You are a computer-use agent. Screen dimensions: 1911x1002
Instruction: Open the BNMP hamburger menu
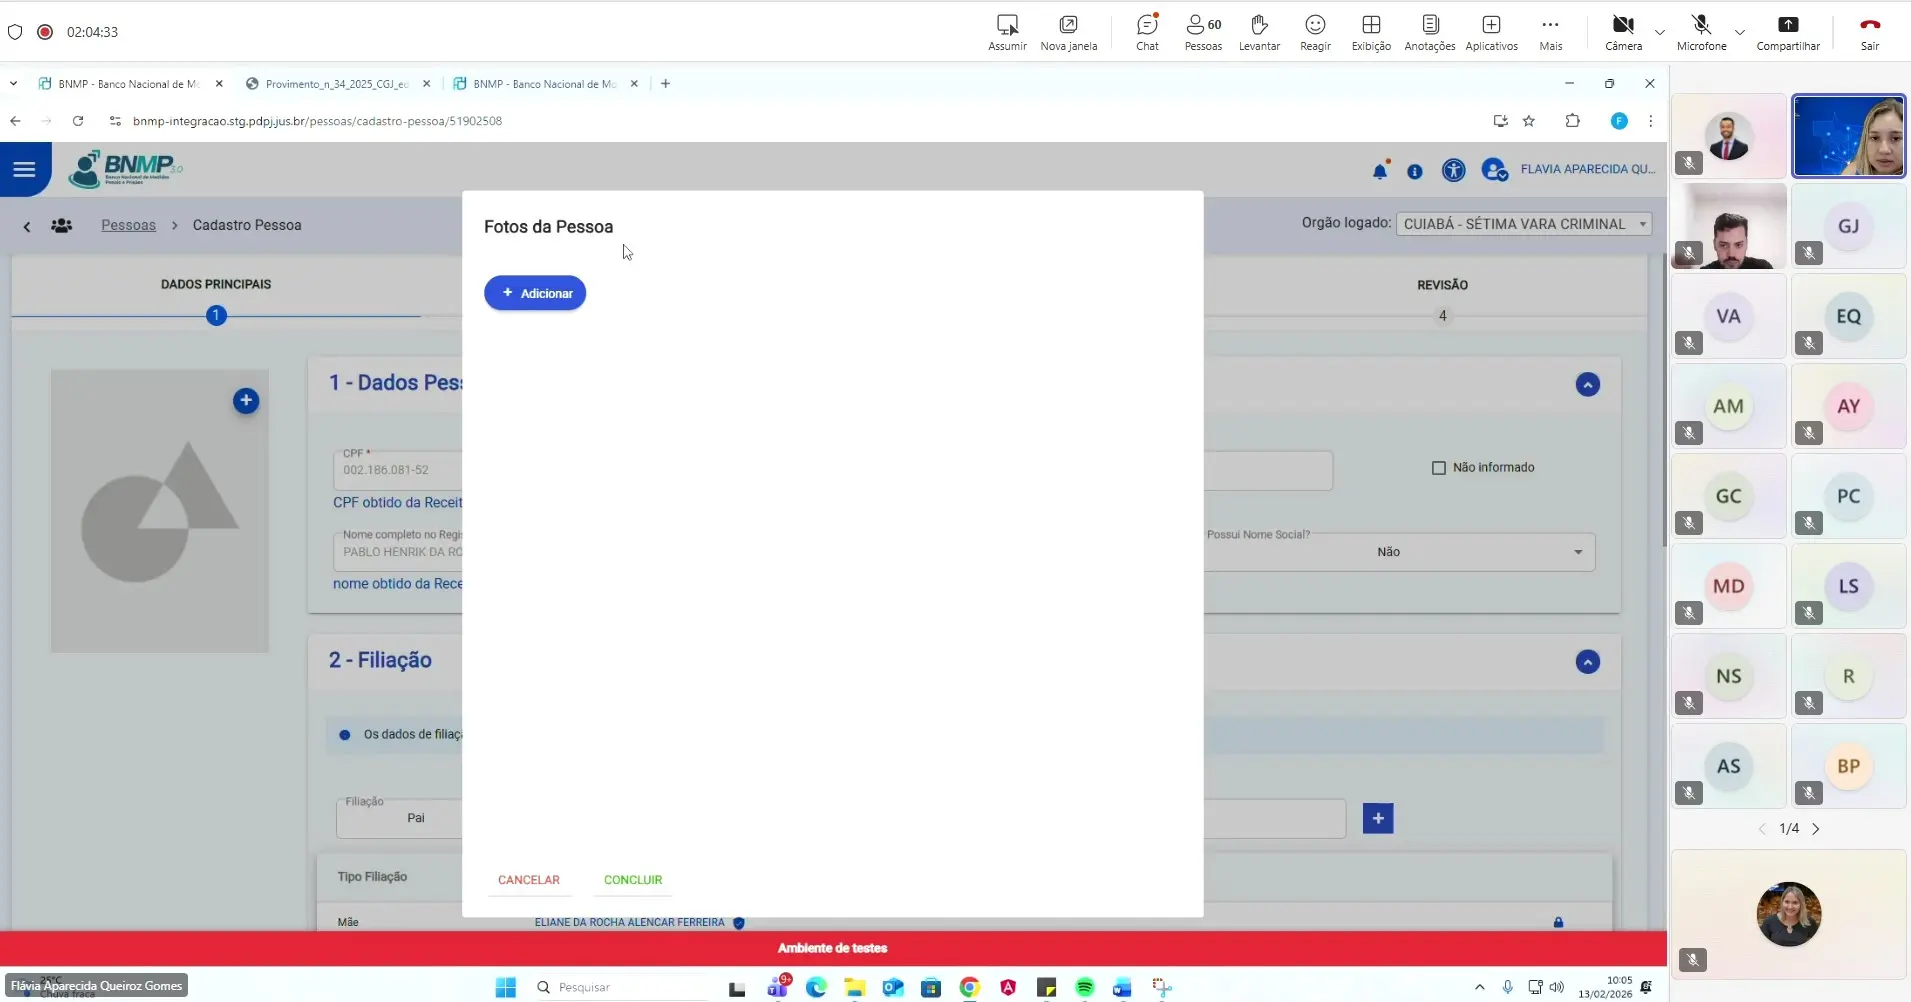coord(24,169)
